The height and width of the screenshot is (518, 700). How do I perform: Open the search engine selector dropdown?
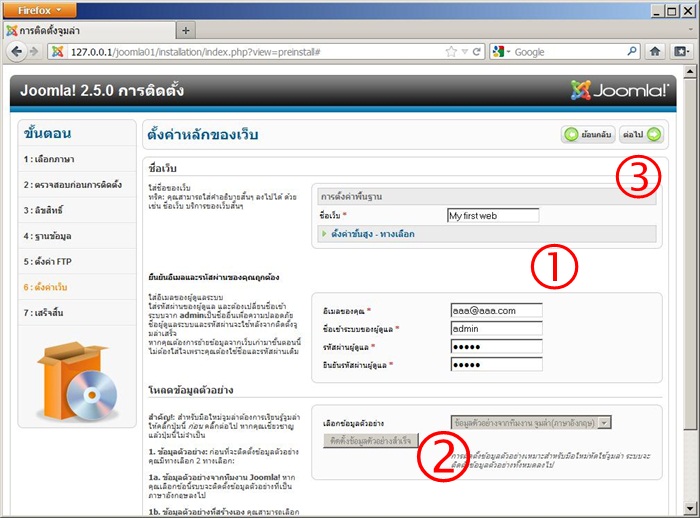point(501,52)
